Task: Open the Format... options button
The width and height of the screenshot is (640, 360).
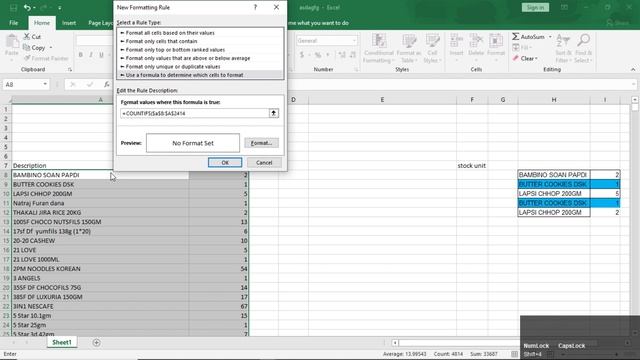Action: [x=261, y=143]
